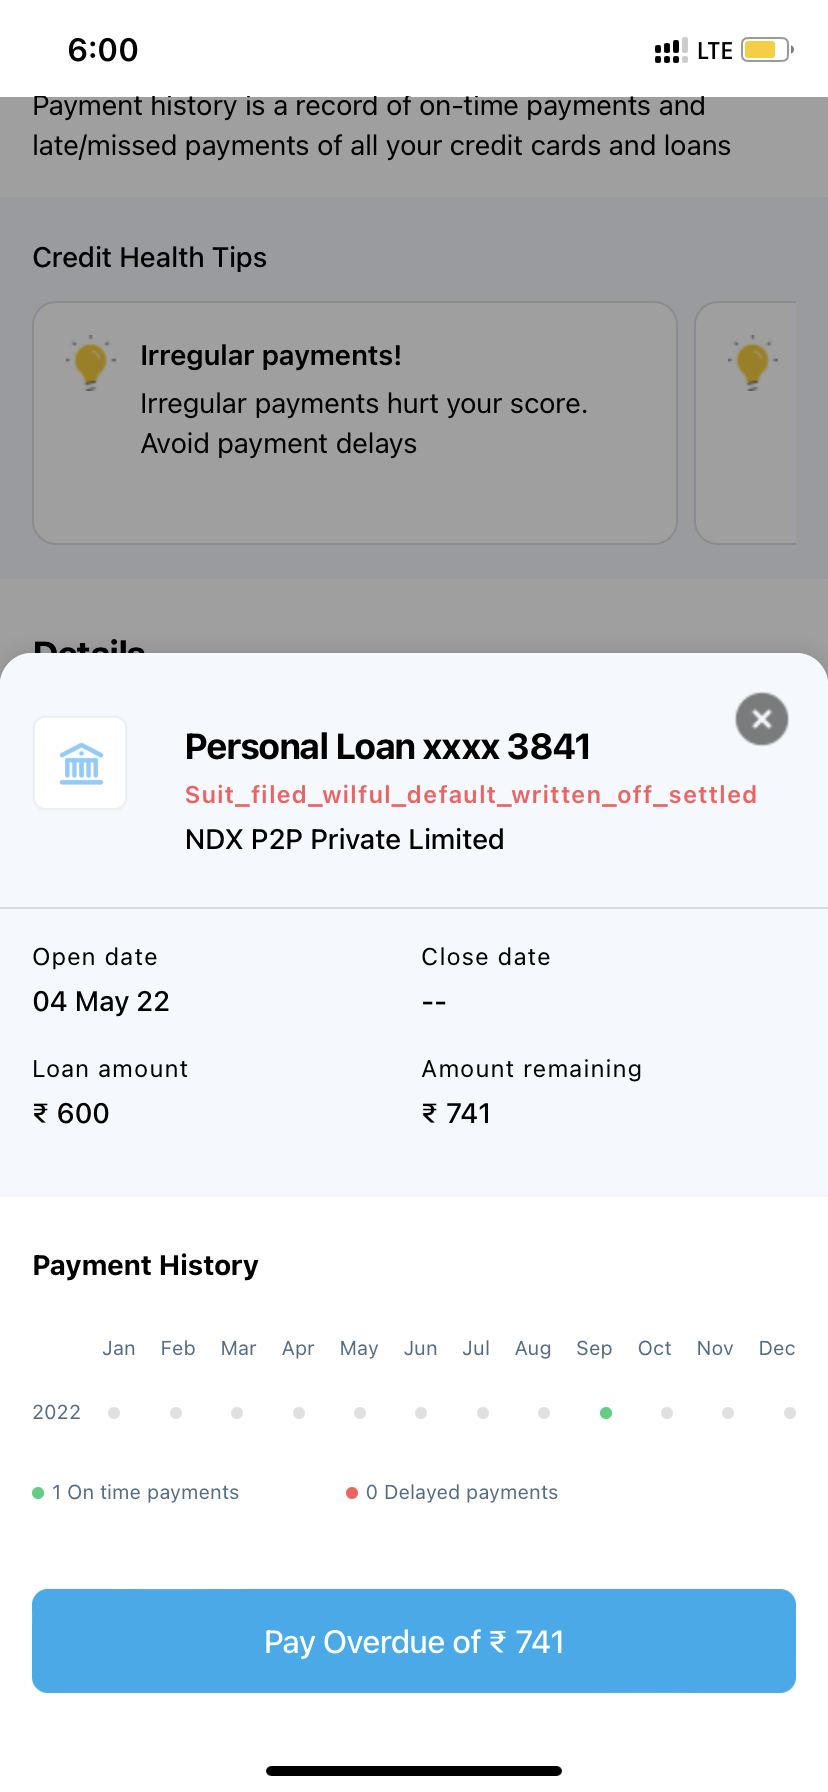Image resolution: width=828 pixels, height=1792 pixels.
Task: Tap the green On time payments legend dot
Action: pos(38,1493)
